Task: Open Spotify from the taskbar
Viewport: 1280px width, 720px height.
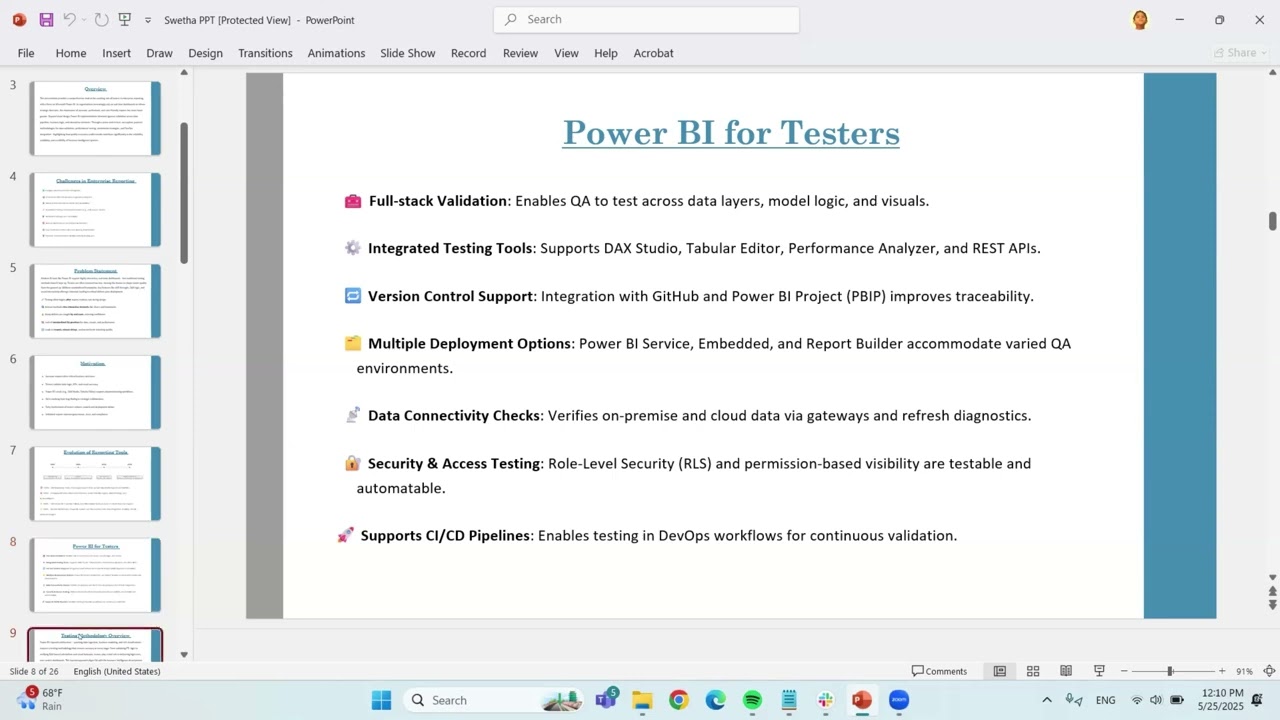Action: pyautogui.click(x=752, y=700)
